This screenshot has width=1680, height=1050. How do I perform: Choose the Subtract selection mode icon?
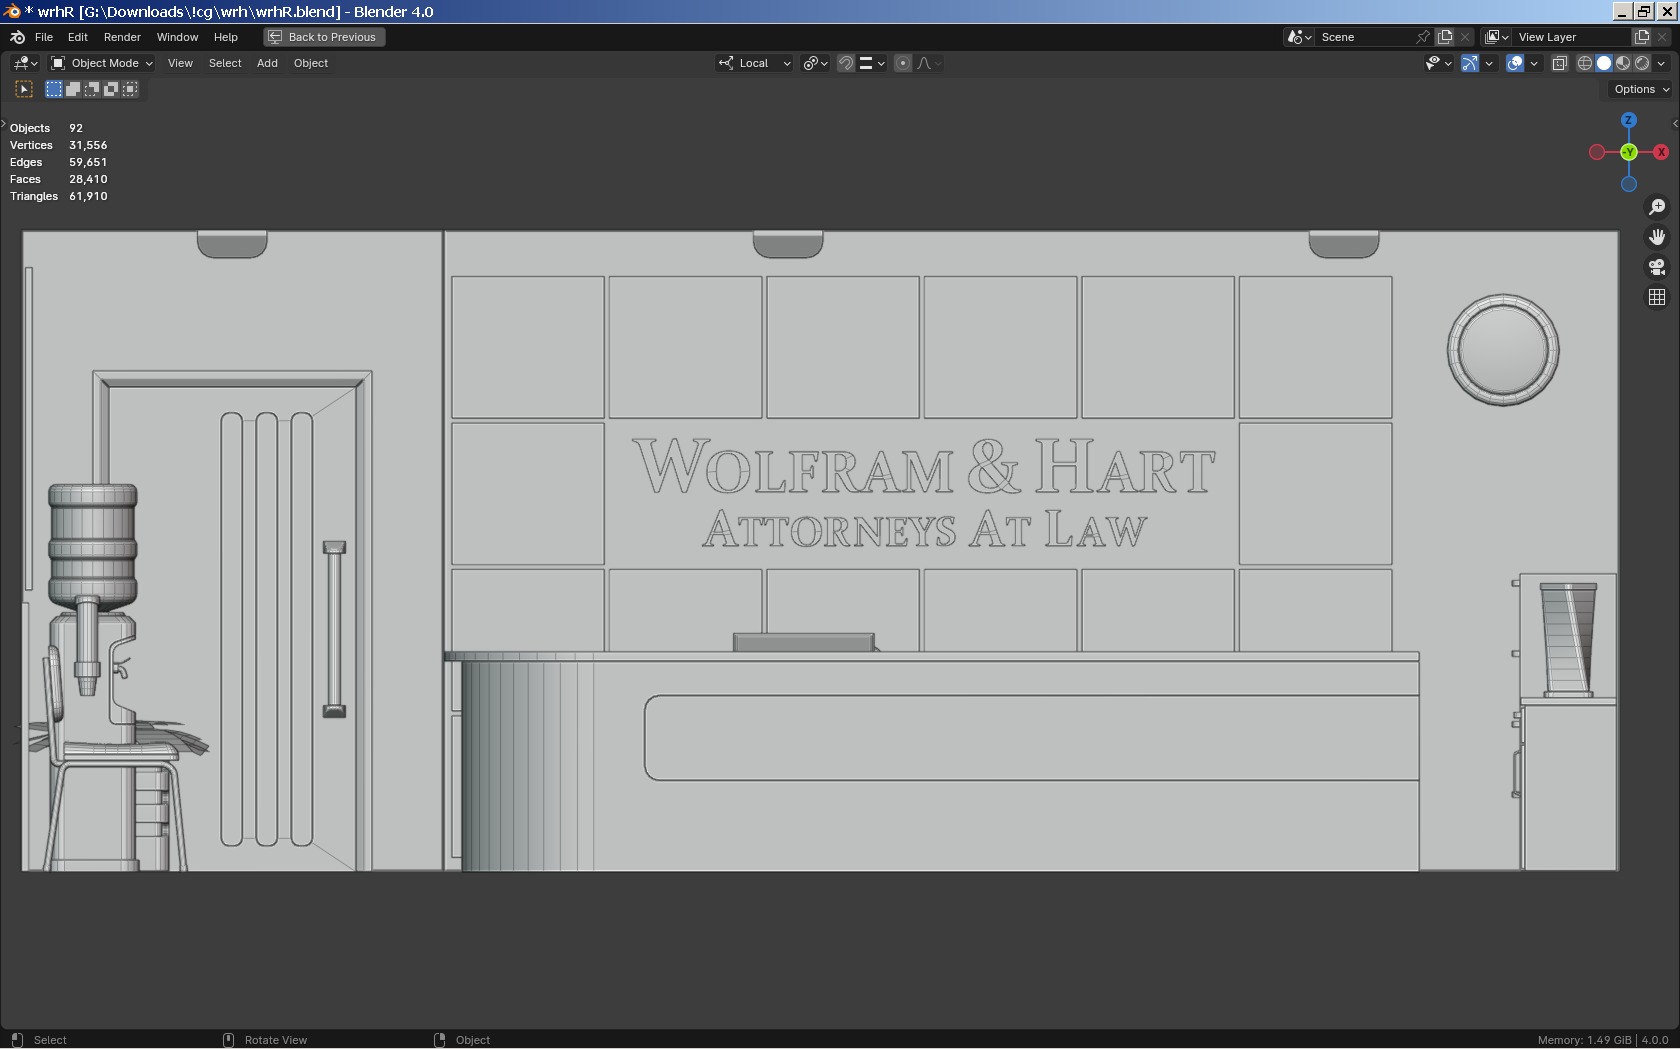[x=92, y=89]
